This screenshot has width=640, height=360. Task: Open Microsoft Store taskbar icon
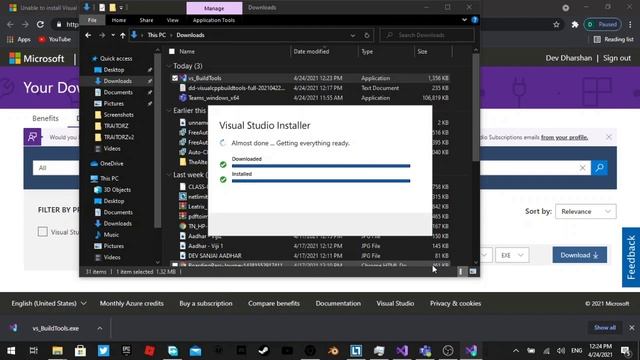pos(80,351)
